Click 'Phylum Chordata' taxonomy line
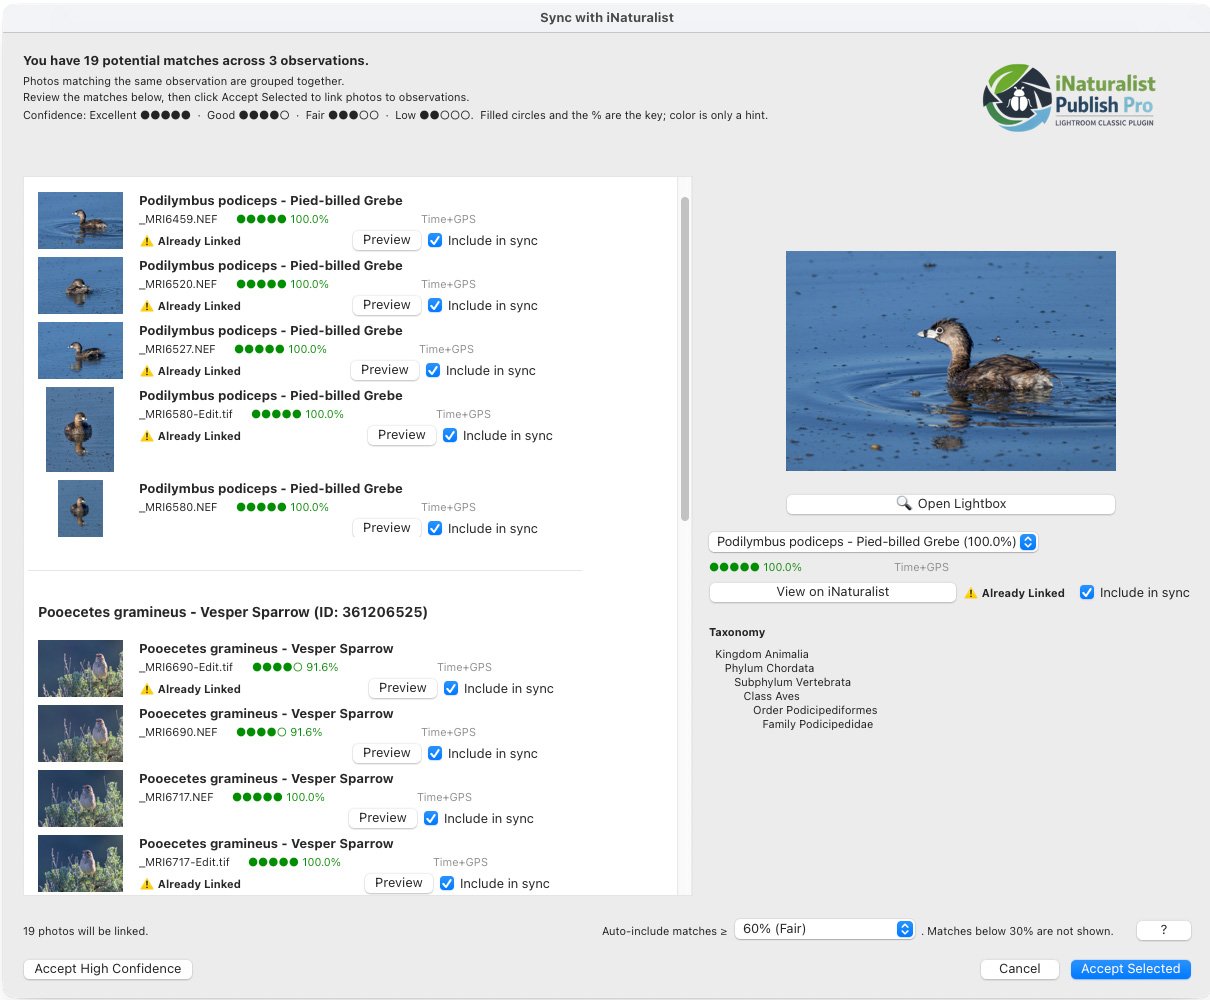This screenshot has width=1210, height=1000. pos(769,668)
